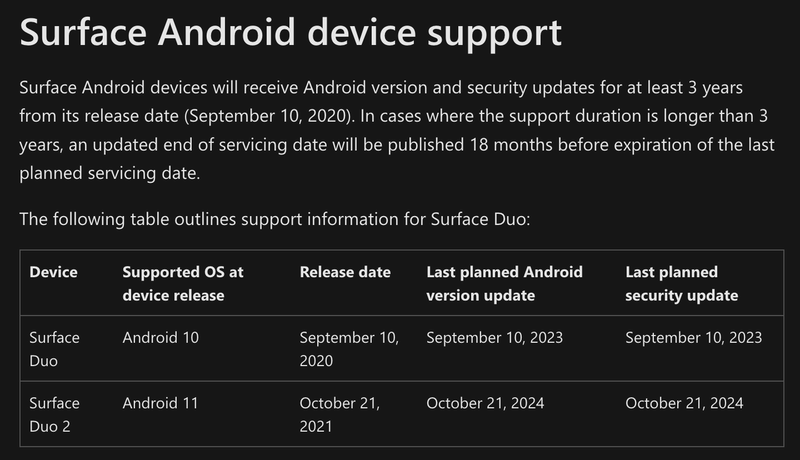Click the "Release date" column header

point(345,272)
